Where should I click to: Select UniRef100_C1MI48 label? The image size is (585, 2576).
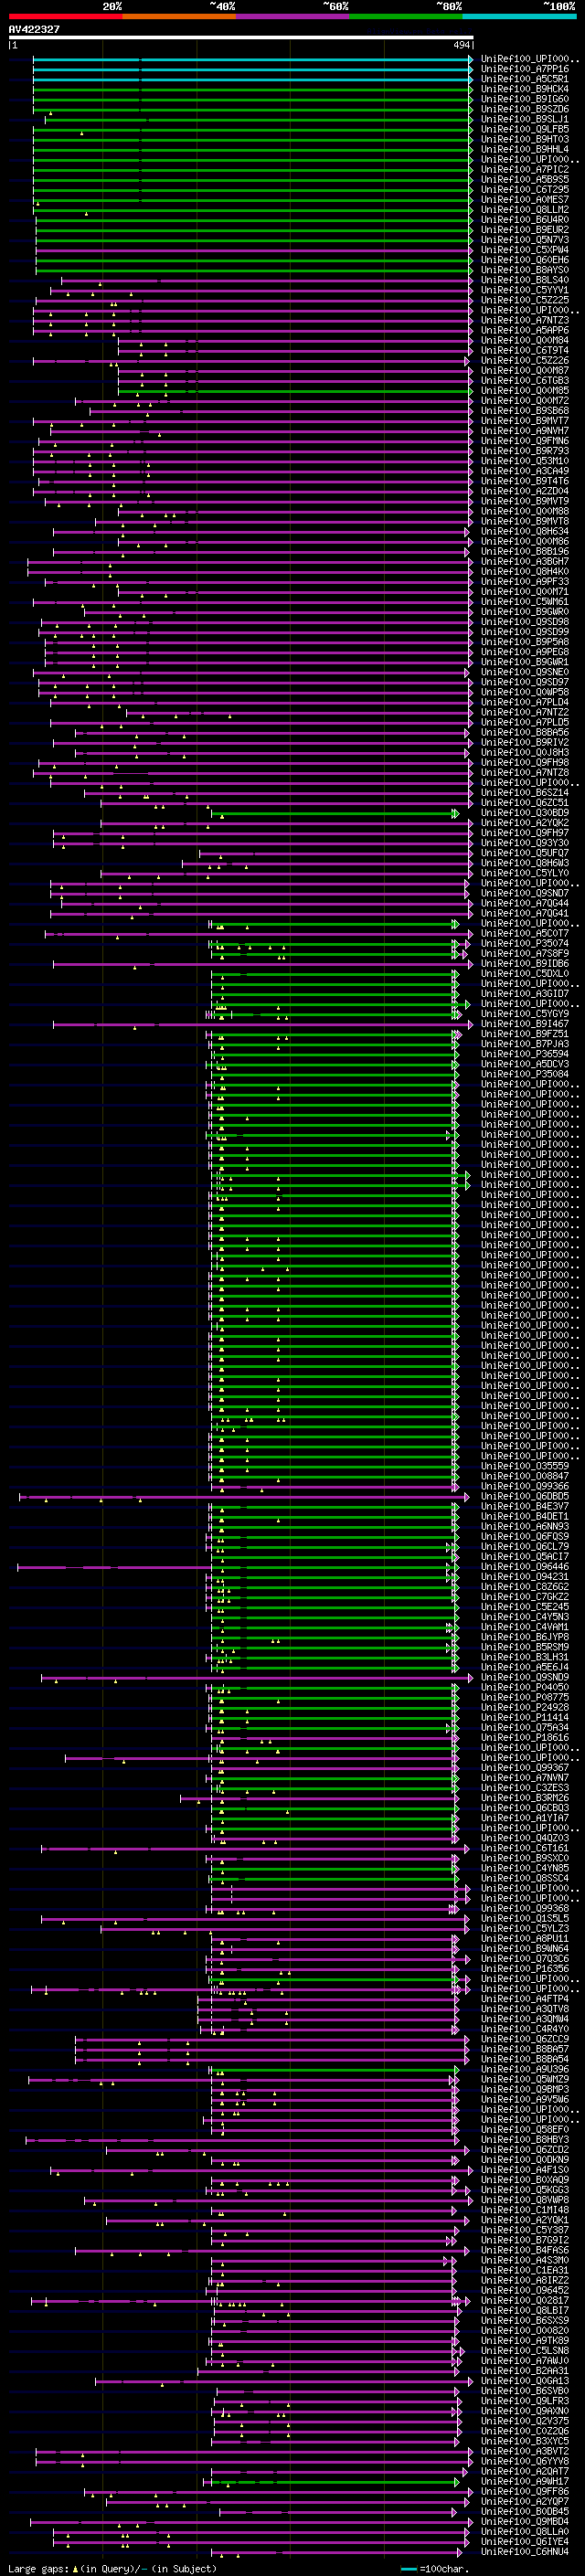point(525,2210)
